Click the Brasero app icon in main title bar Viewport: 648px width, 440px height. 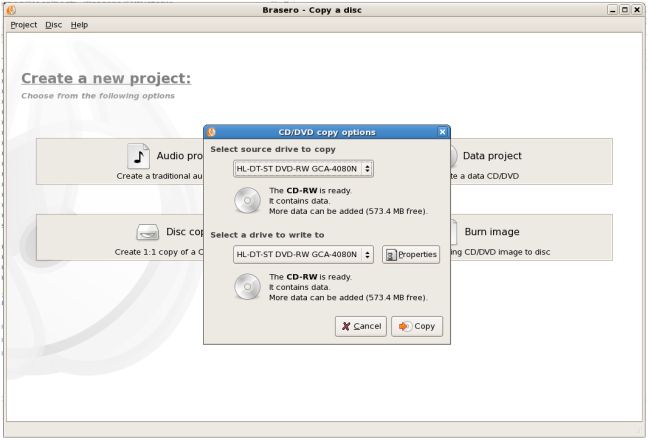[11, 9]
